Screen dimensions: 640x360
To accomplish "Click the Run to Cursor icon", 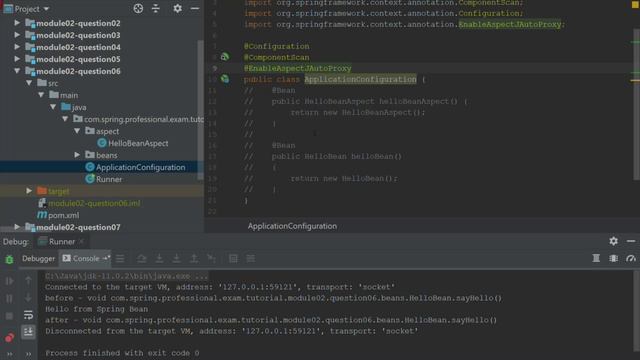I will [x=211, y=258].
